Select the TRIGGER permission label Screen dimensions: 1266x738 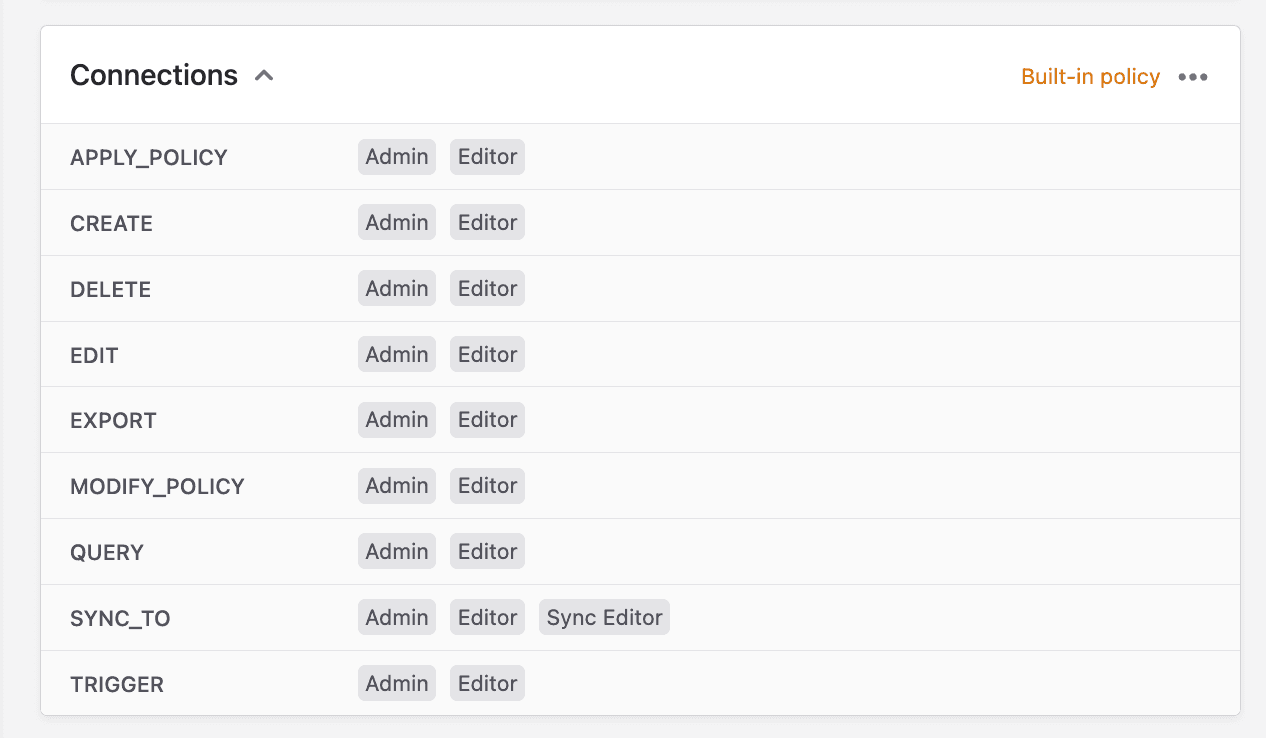click(x=117, y=685)
